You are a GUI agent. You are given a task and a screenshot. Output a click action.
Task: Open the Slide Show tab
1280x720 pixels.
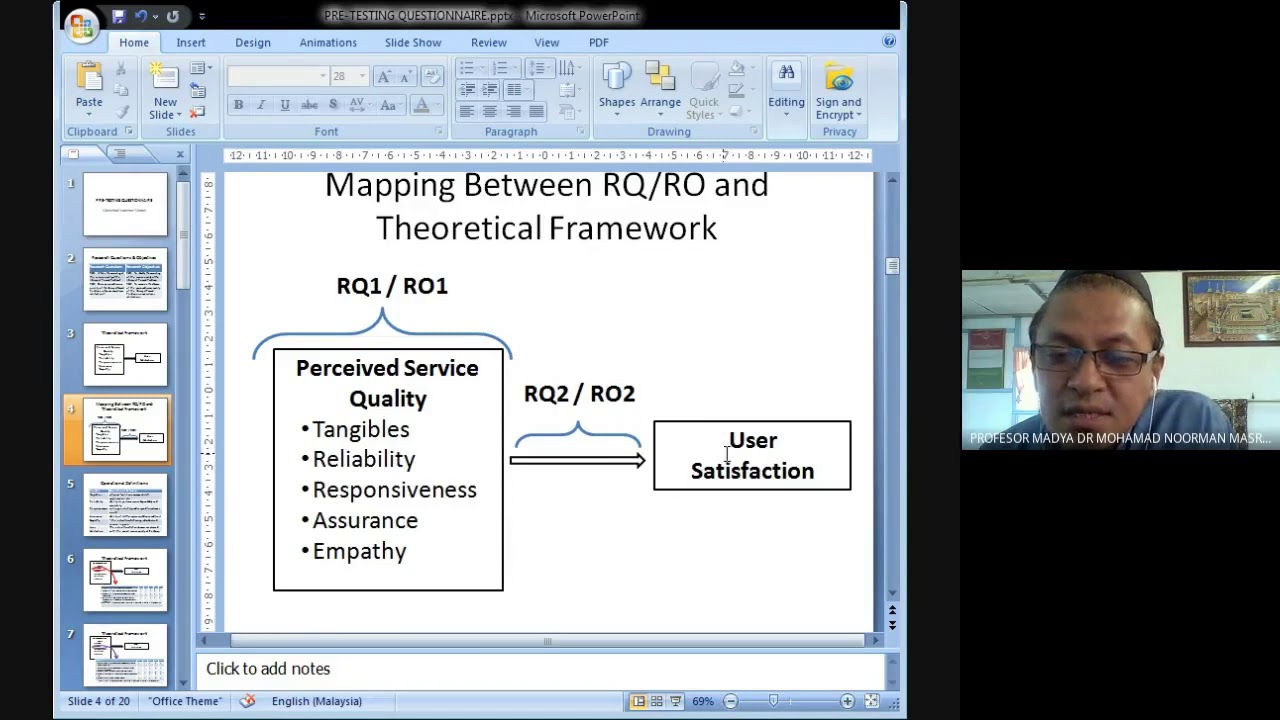pyautogui.click(x=413, y=42)
